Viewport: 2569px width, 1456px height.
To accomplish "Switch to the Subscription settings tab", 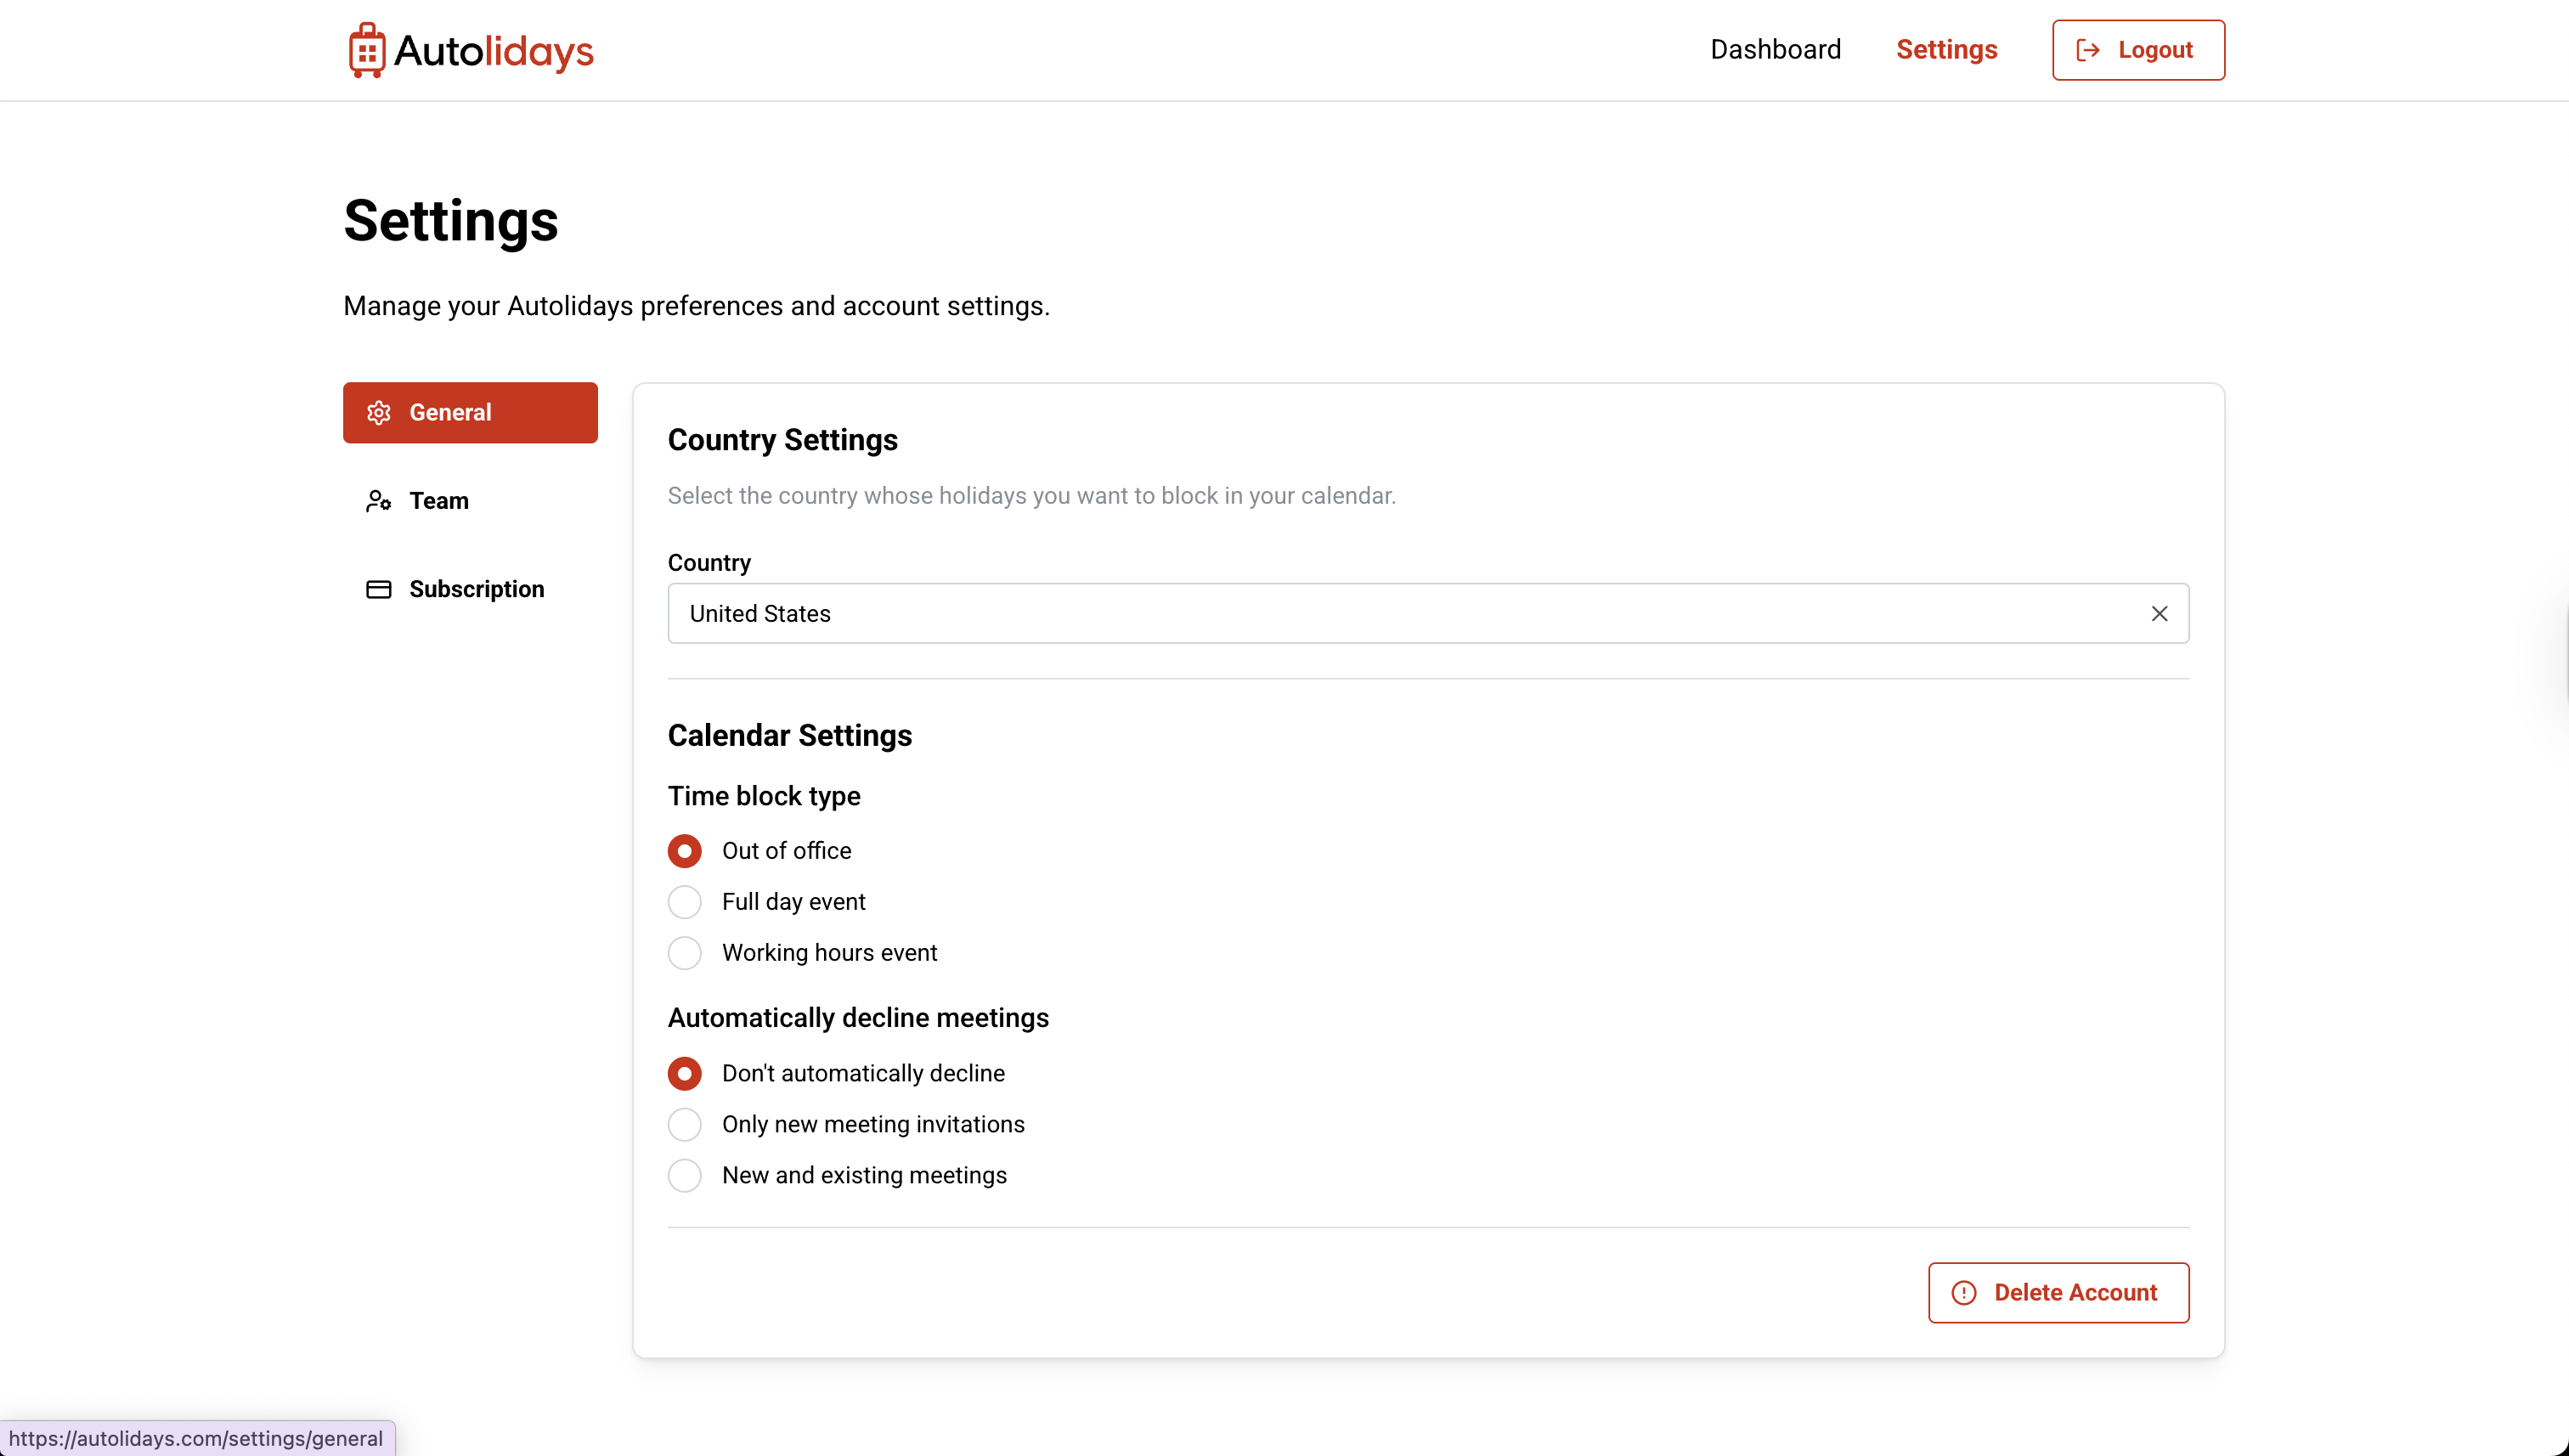I will pyautogui.click(x=476, y=589).
